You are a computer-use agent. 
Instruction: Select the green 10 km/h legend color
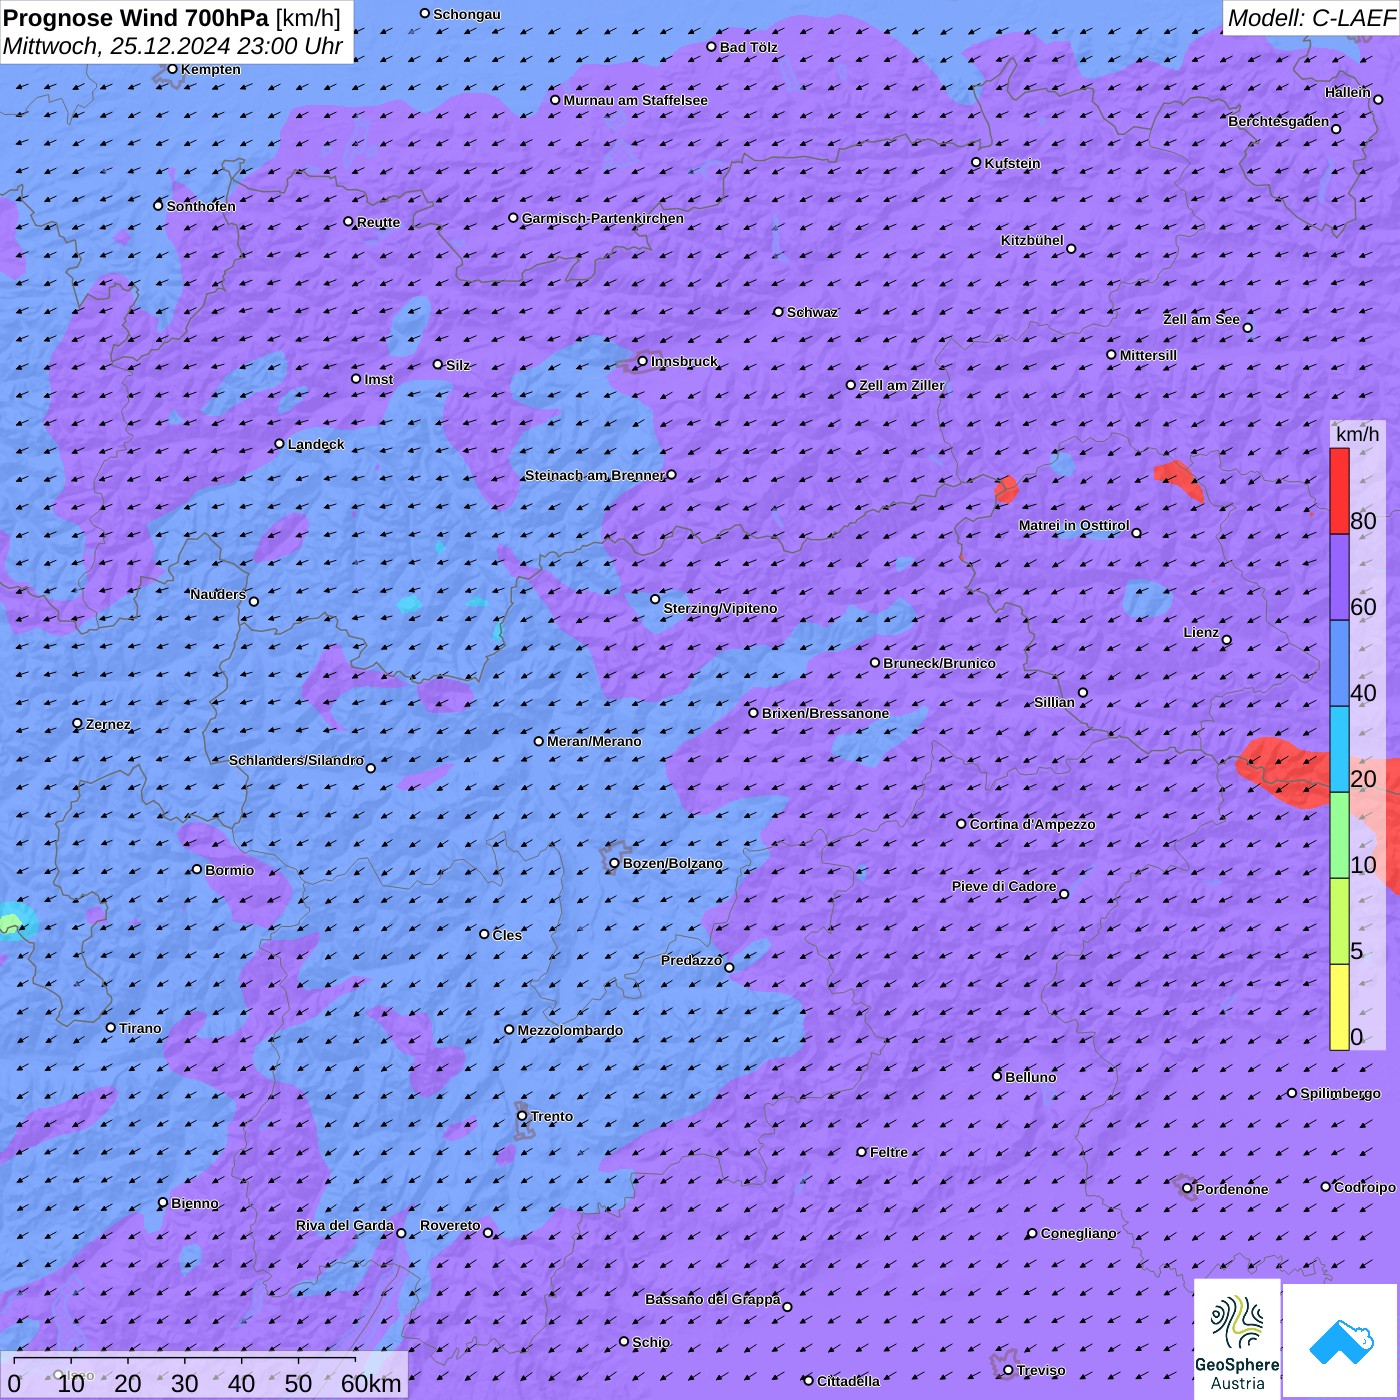pyautogui.click(x=1339, y=836)
